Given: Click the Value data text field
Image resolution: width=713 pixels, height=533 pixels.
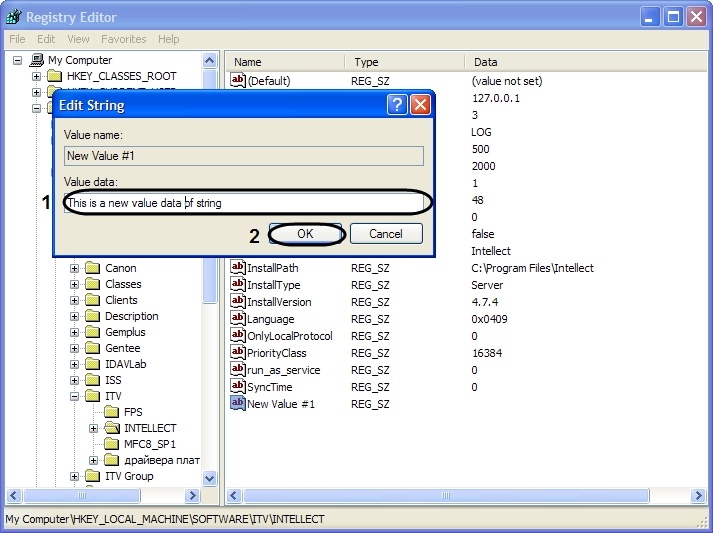Looking at the screenshot, I should tap(248, 203).
